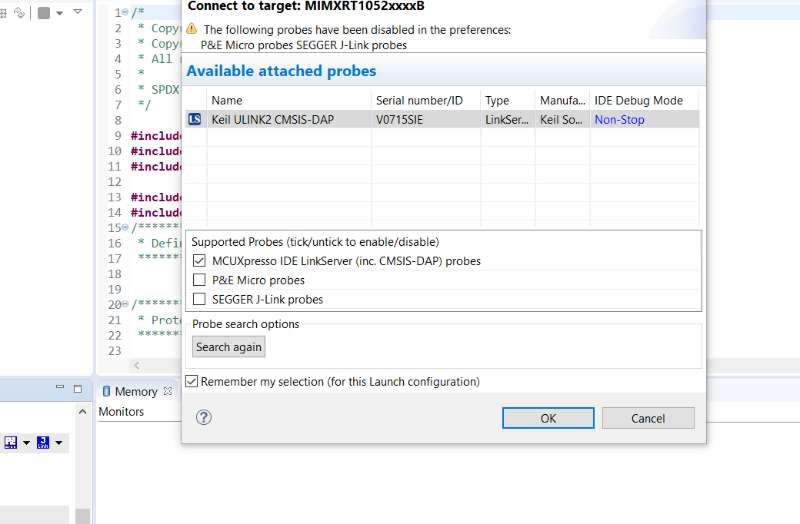Open dropdown arrow beside the gray stop icon
Screen dimensions: 800x524
pos(59,14)
